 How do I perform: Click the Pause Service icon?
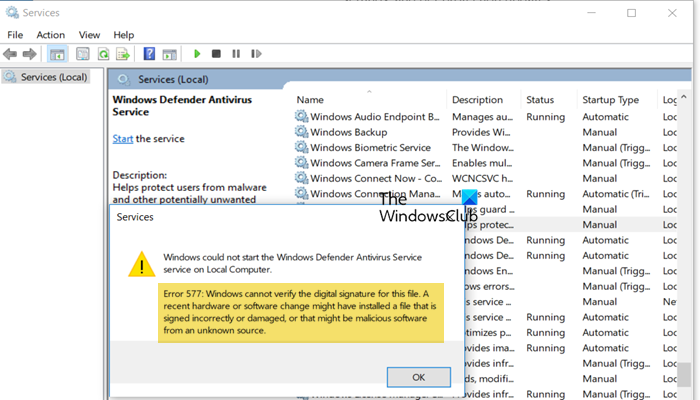236,54
